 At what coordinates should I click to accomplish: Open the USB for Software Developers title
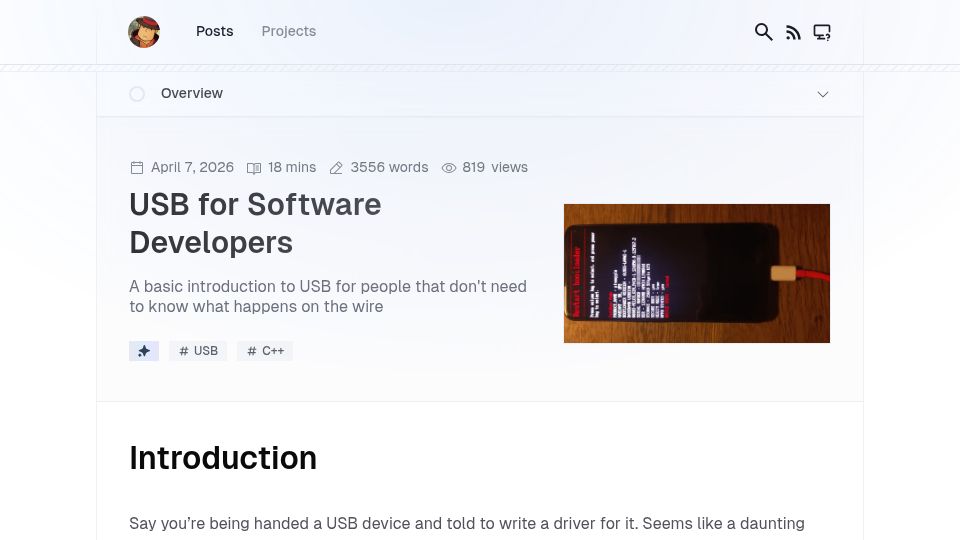255,223
